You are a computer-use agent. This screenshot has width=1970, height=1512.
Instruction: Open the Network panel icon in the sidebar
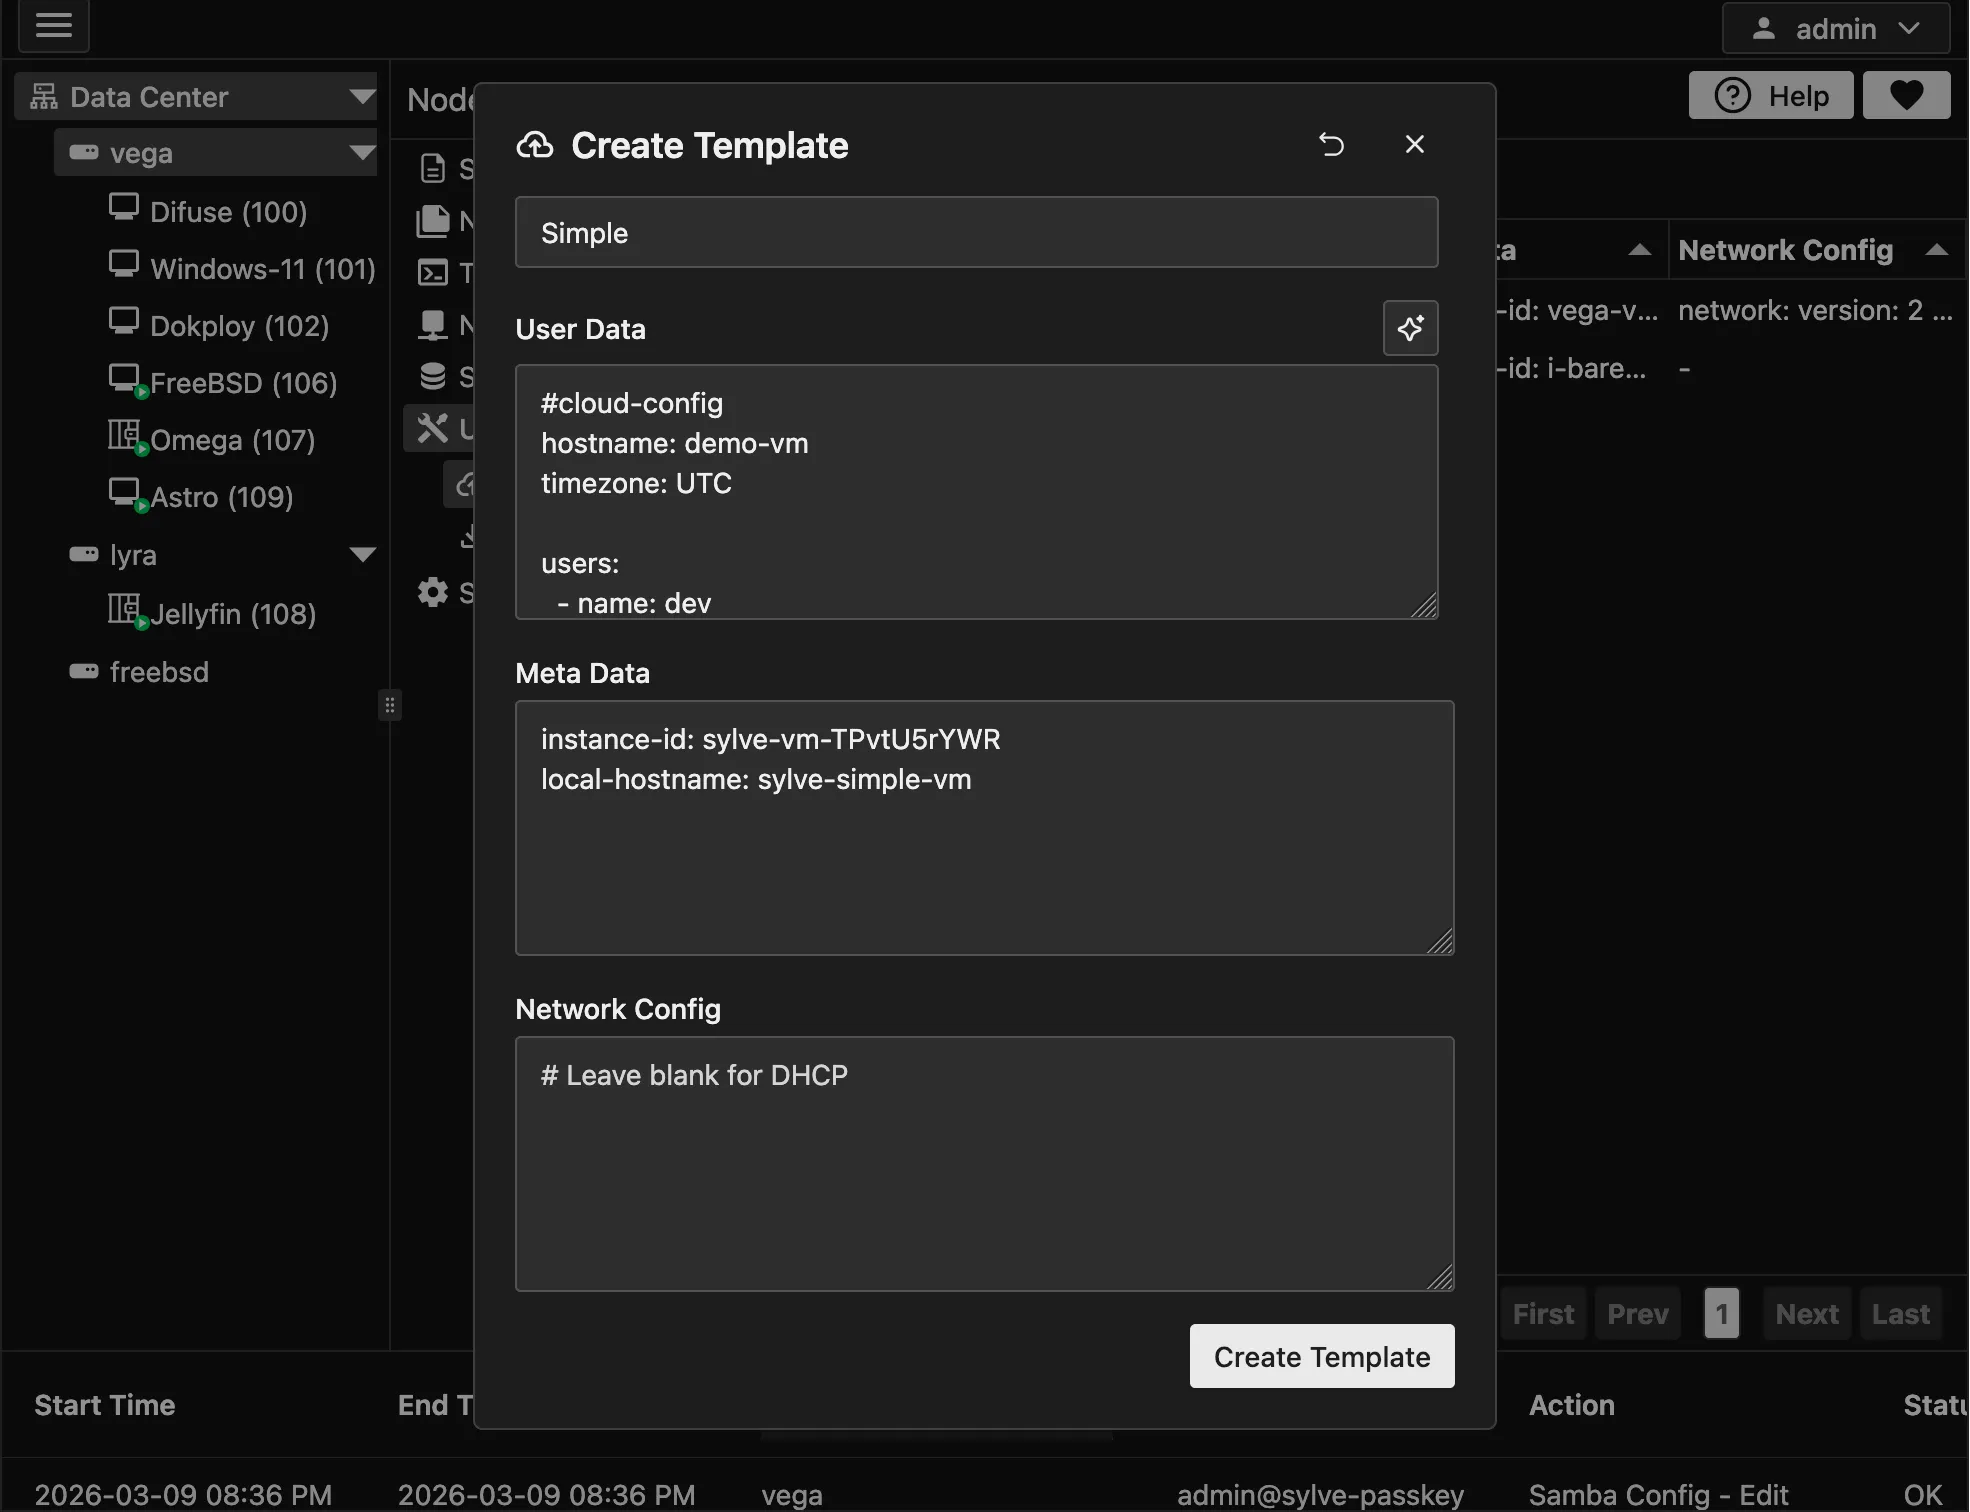pyautogui.click(x=432, y=325)
